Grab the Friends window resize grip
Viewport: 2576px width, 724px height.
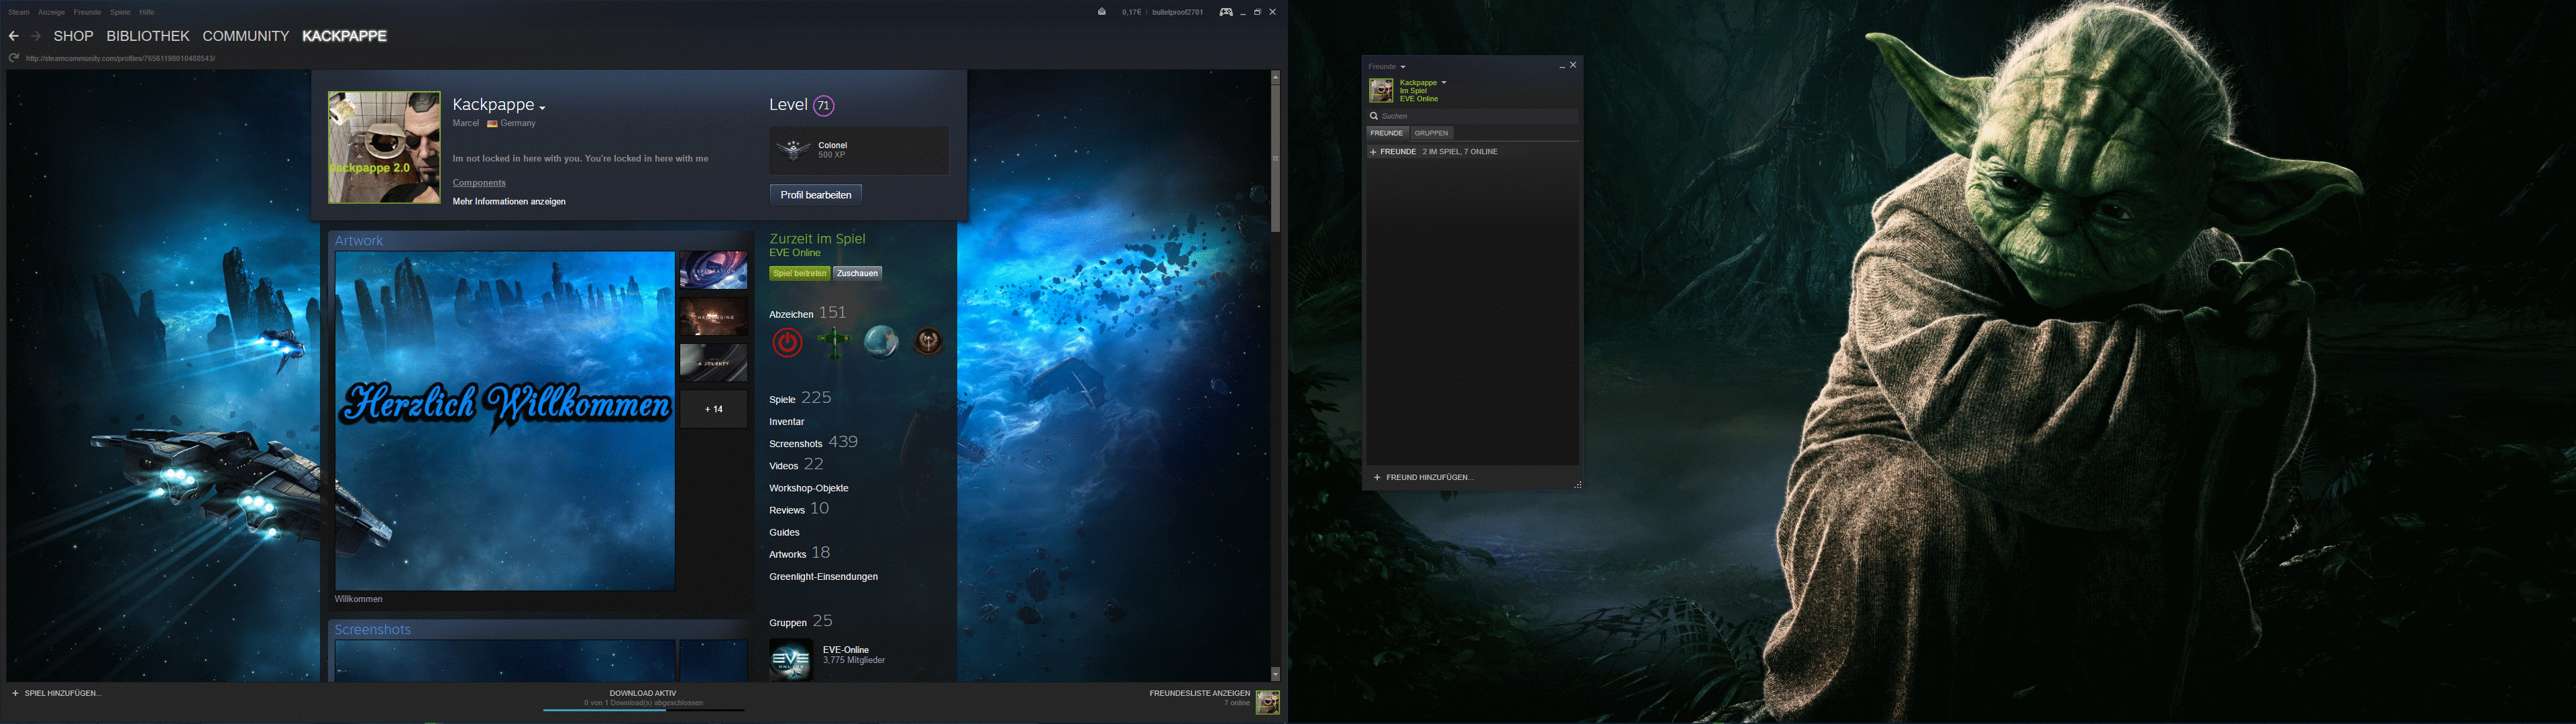[1578, 485]
